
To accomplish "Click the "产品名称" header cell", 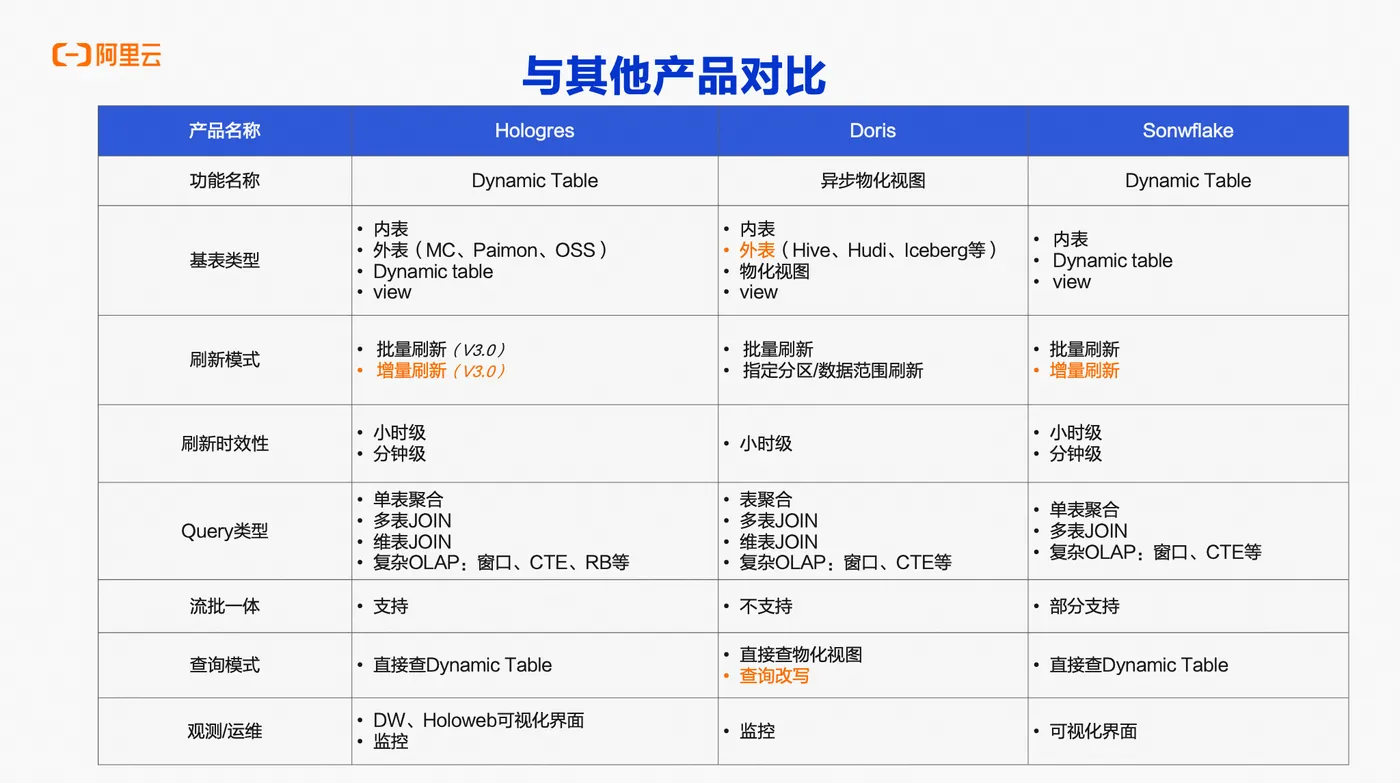I will [225, 130].
